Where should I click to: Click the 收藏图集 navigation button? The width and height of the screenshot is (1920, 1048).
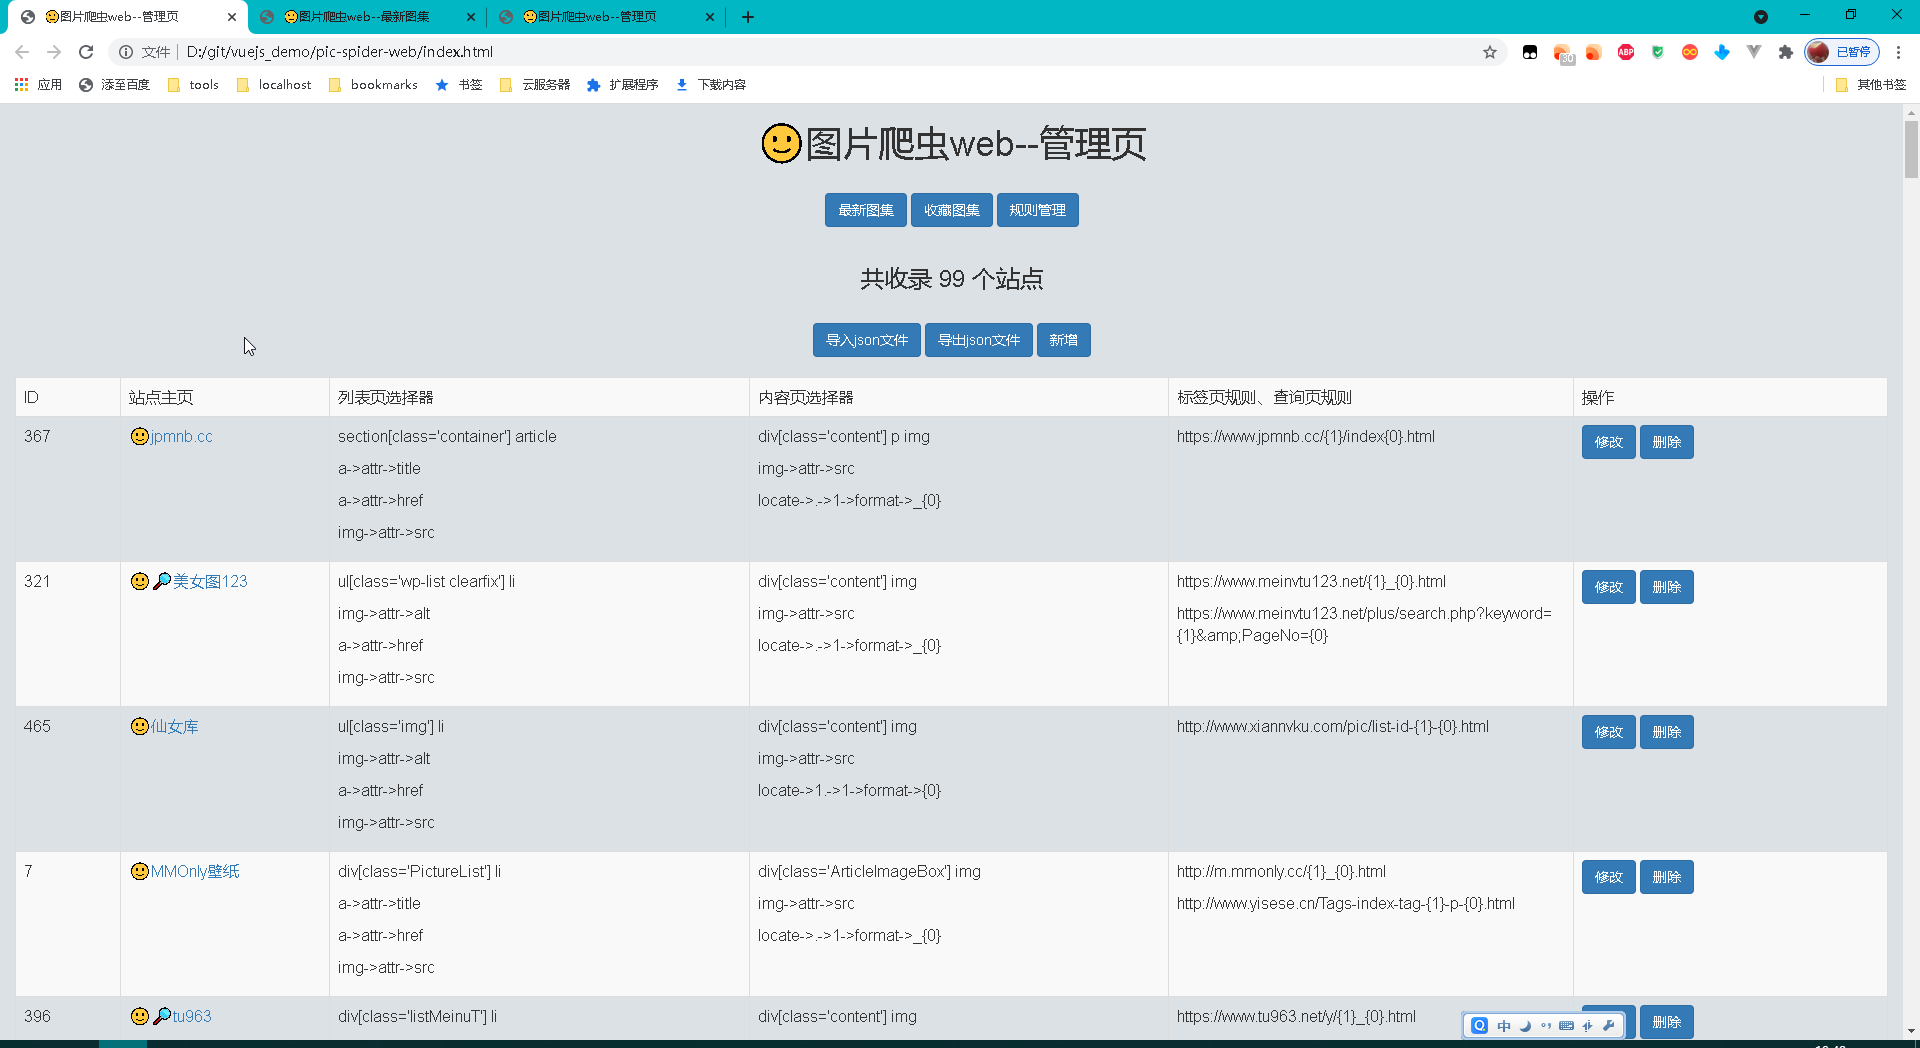click(952, 210)
